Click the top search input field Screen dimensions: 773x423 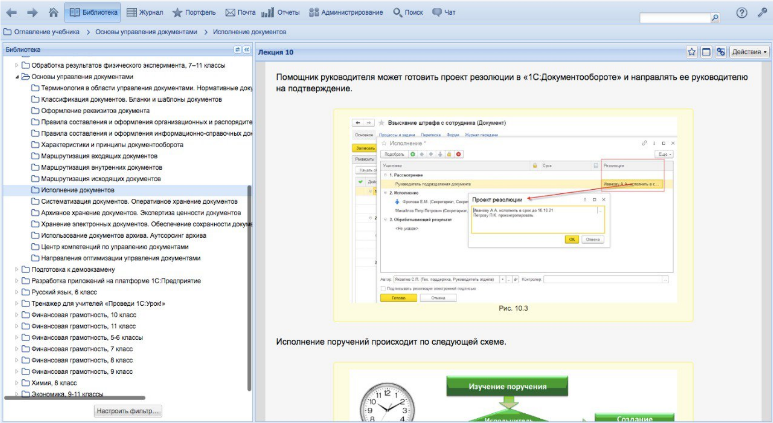pyautogui.click(x=674, y=18)
